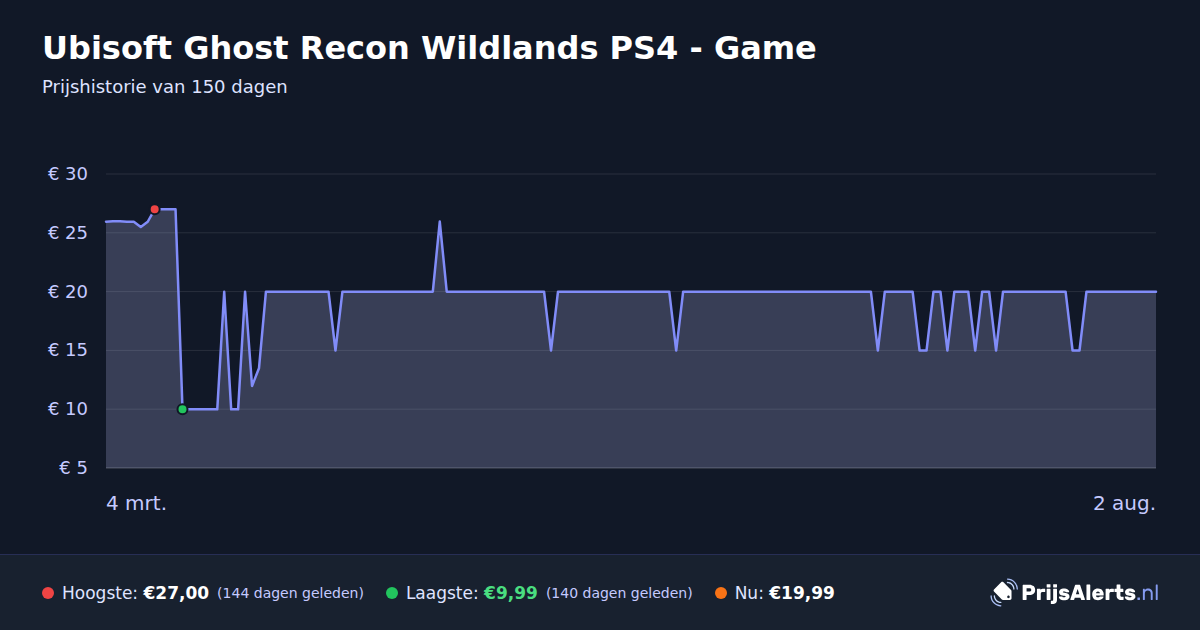Click the € 5 axis label

coord(73,468)
